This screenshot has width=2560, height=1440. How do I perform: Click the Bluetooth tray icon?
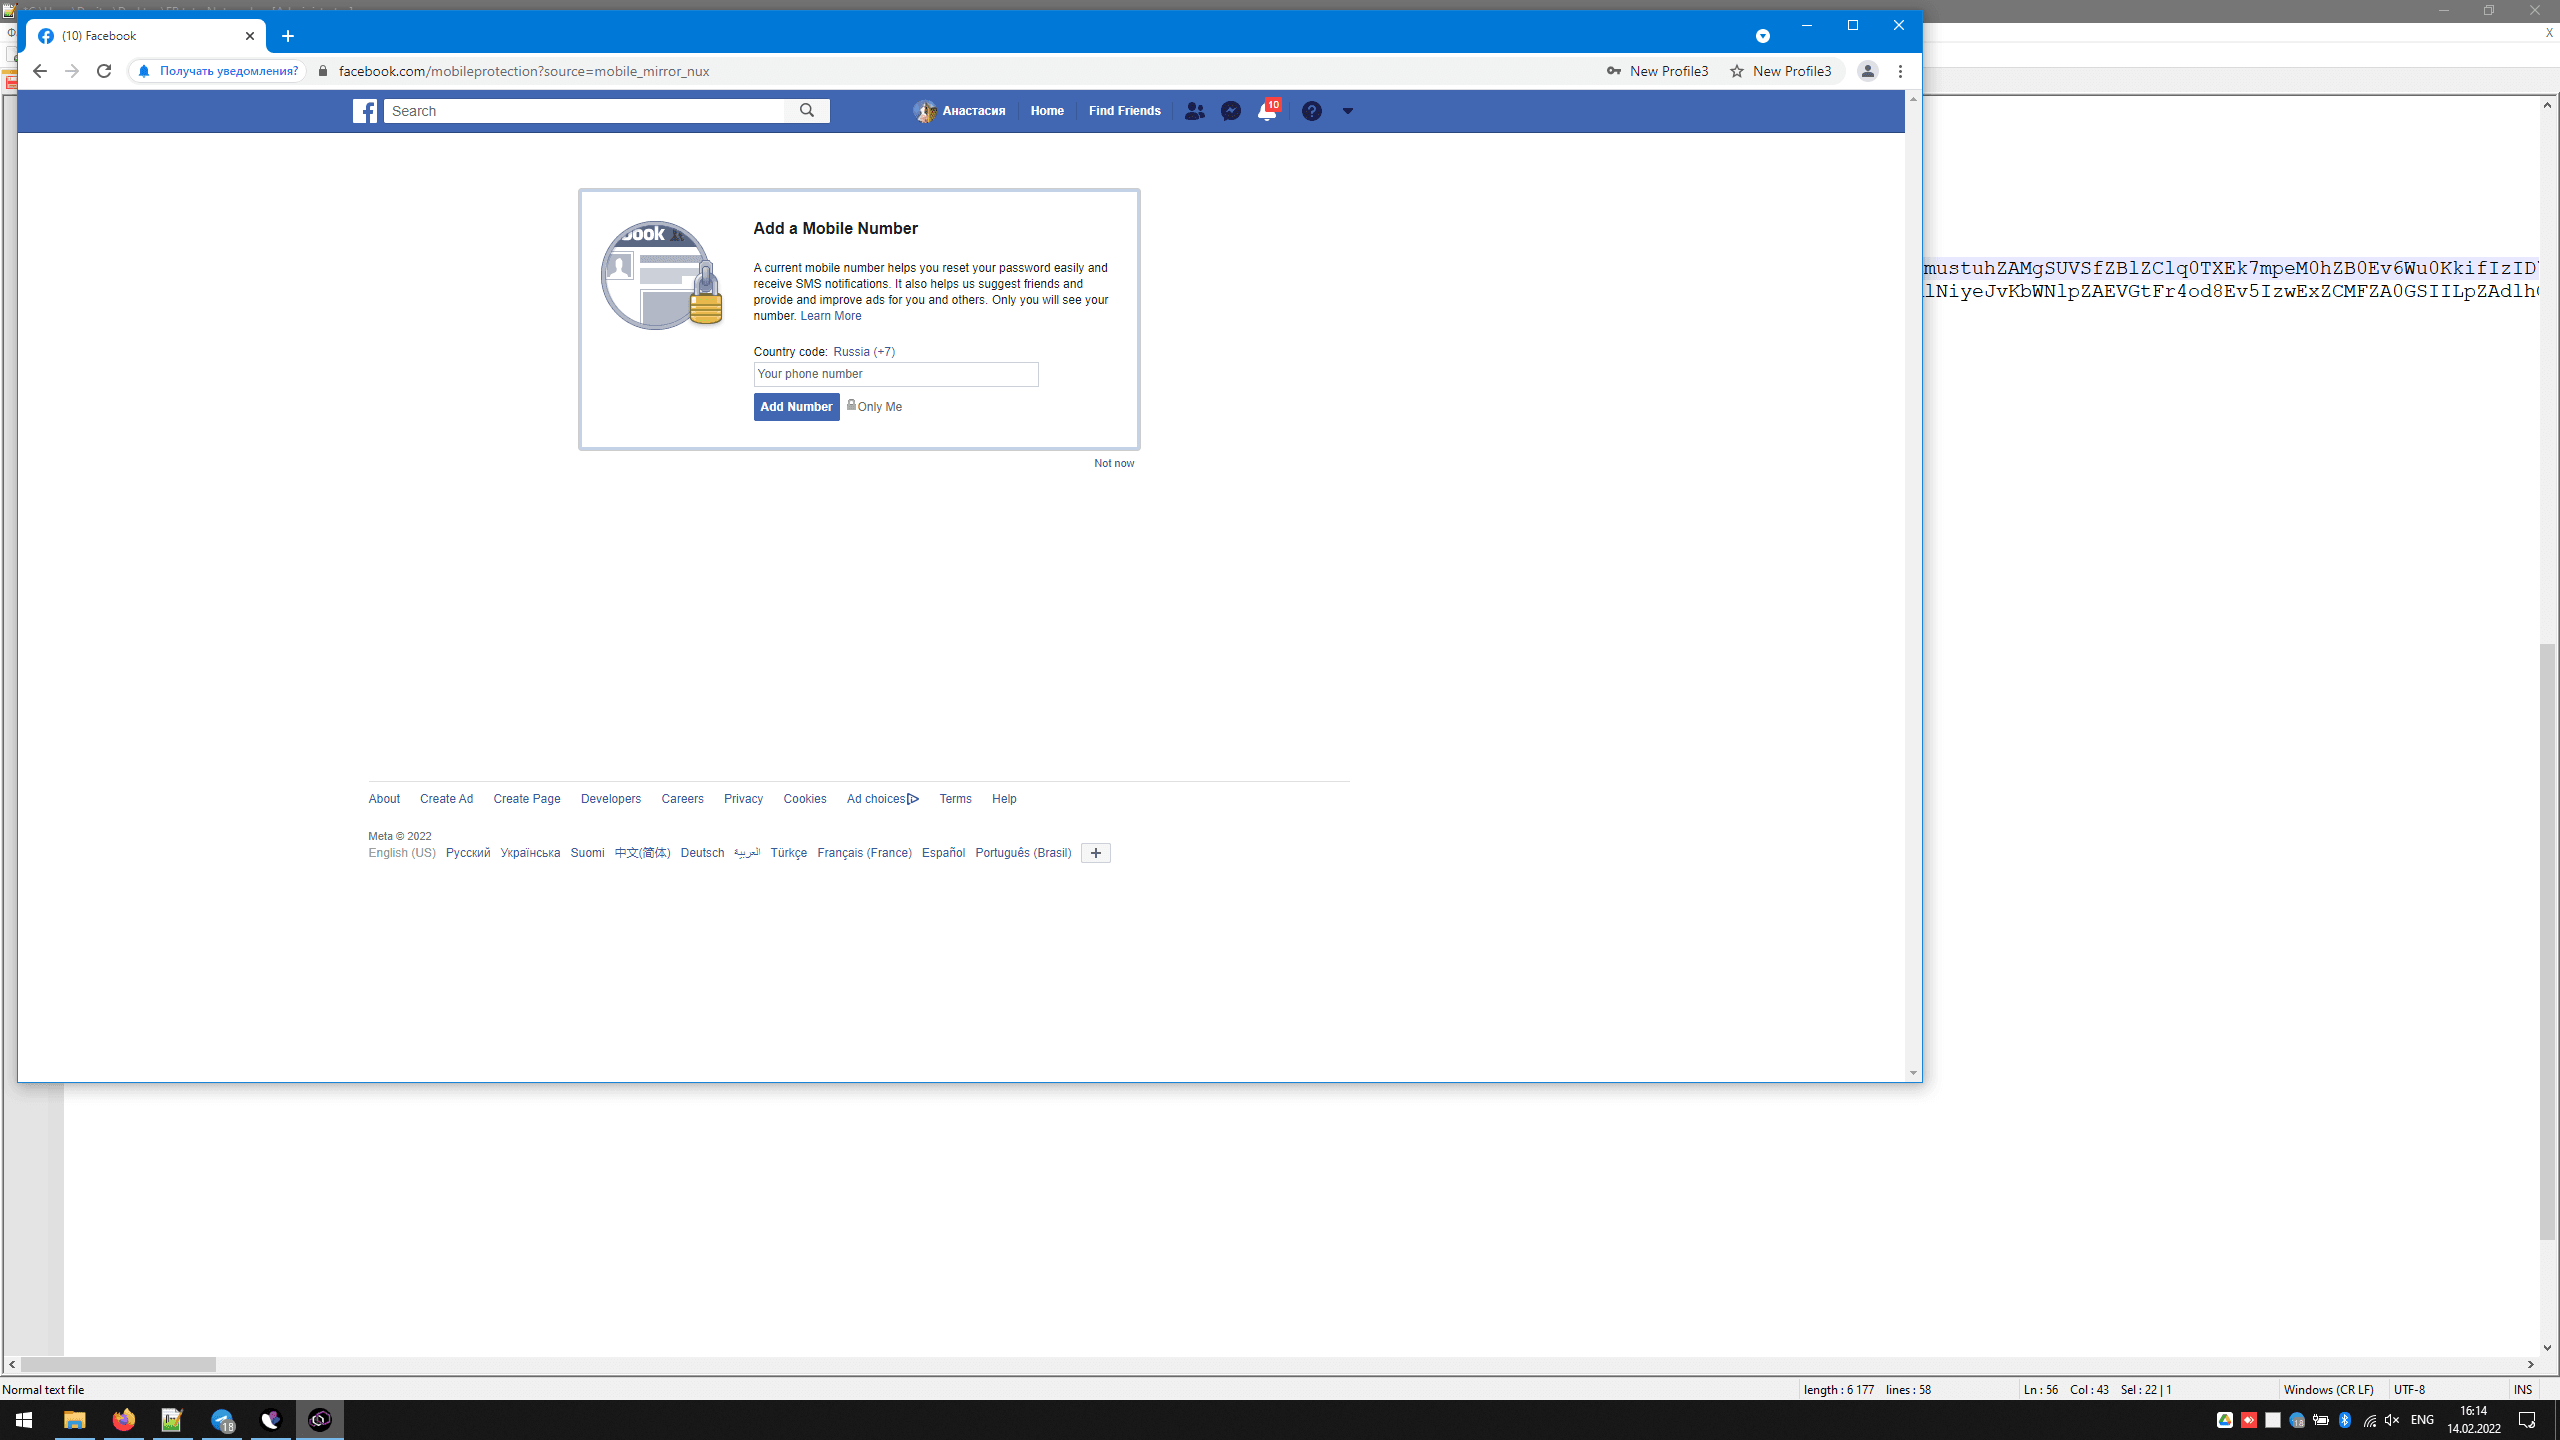click(x=2345, y=1420)
